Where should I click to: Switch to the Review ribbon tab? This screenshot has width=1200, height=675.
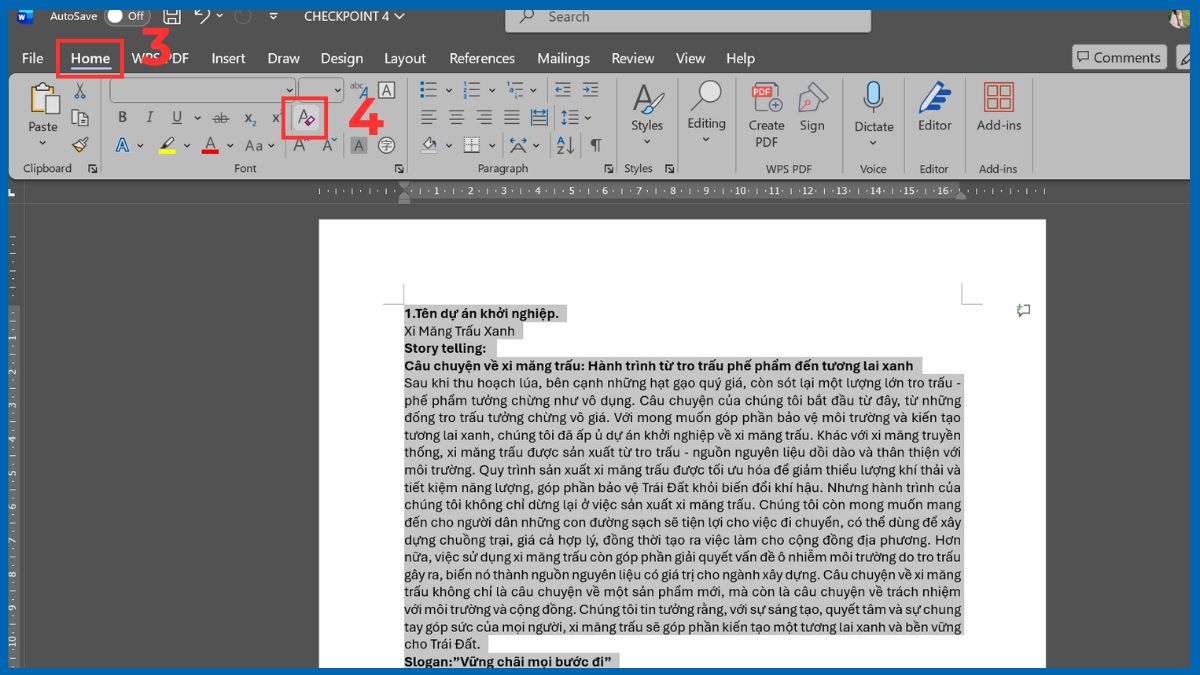tap(632, 58)
